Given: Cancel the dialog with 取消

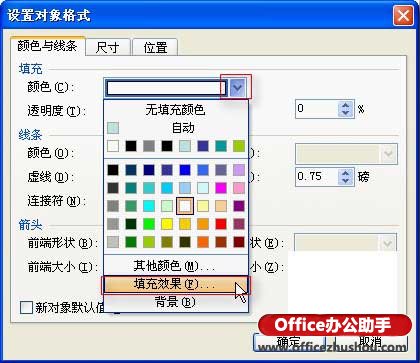Looking at the screenshot, I should click(370, 342).
